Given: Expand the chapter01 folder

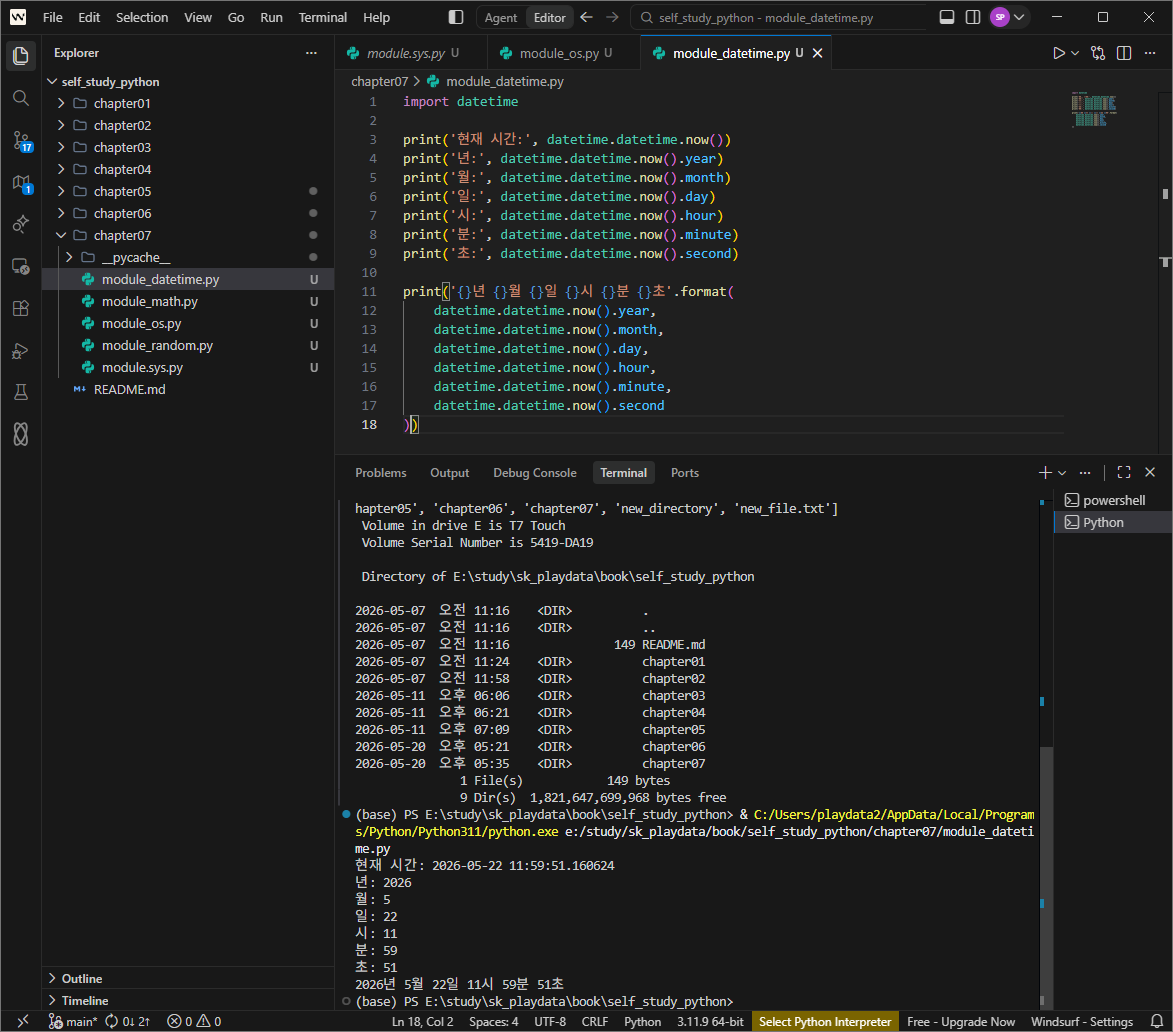Looking at the screenshot, I should 122,103.
